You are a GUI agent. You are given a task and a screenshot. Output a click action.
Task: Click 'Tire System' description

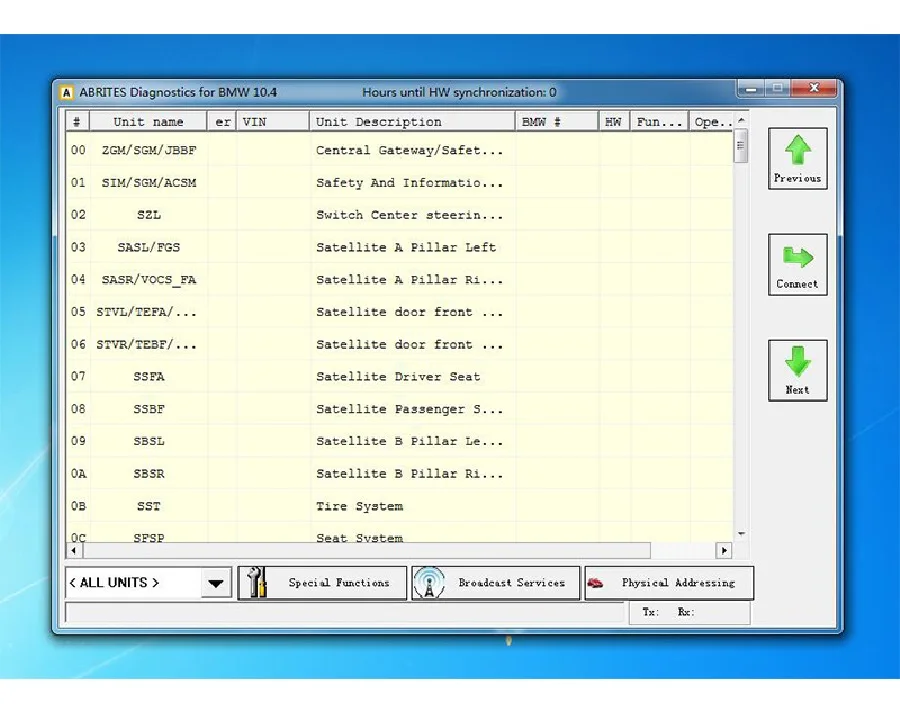(x=359, y=506)
